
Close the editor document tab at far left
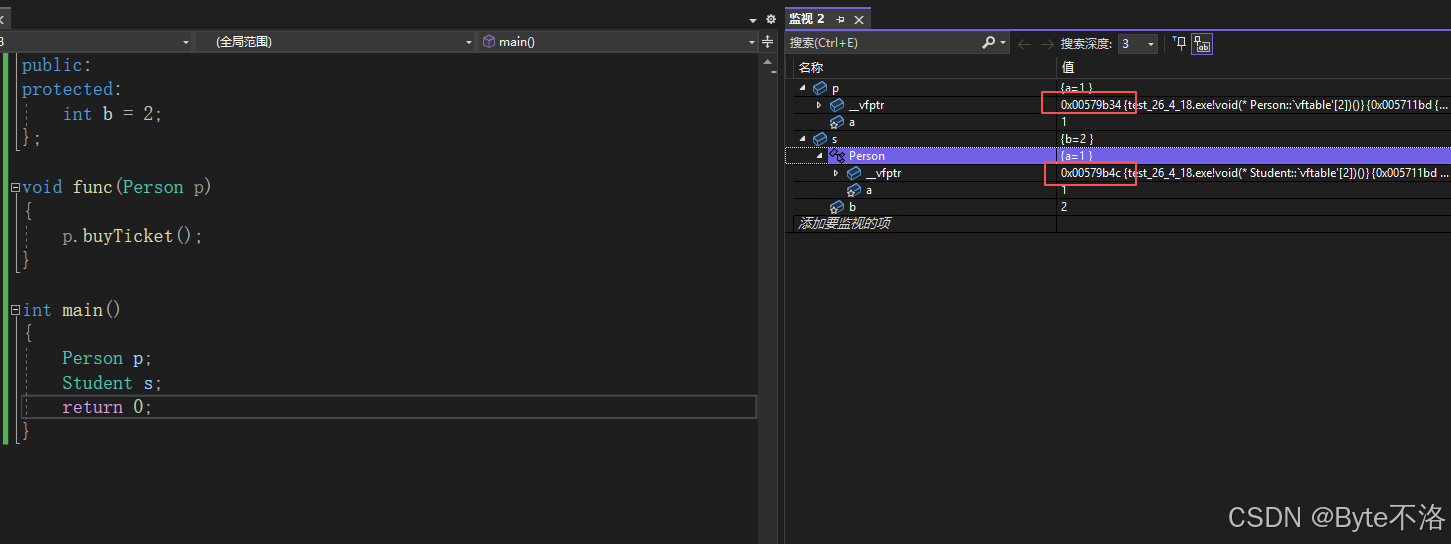pyautogui.click(x=3, y=19)
